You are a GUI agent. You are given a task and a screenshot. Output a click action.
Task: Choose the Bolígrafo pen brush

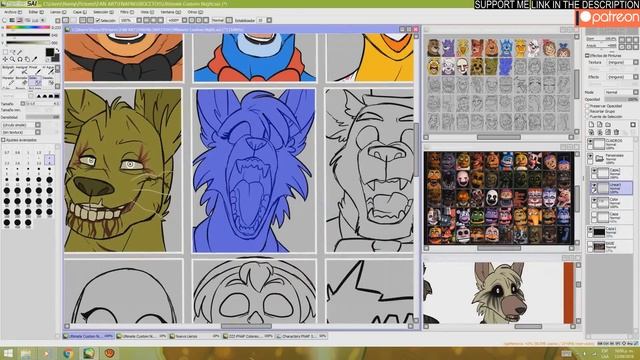pos(8,70)
